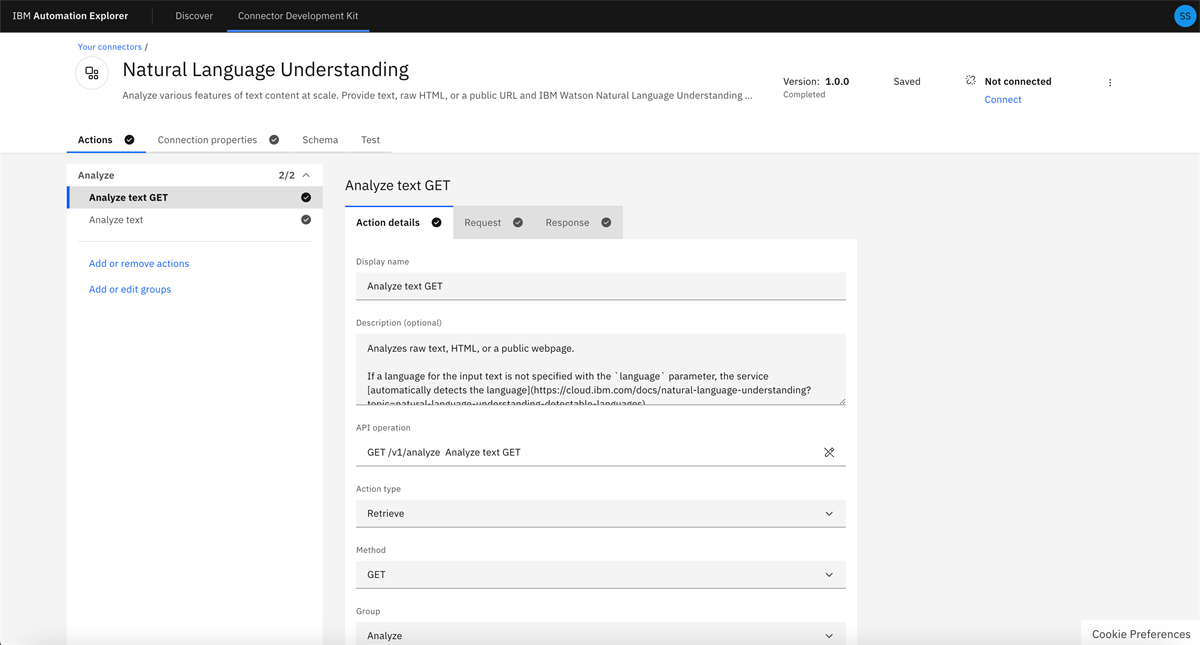
Task: Click the Not connected plug icon
Action: [x=970, y=80]
